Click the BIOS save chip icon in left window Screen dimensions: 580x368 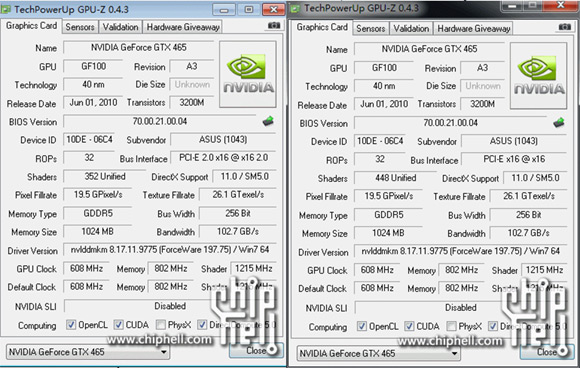[268, 121]
